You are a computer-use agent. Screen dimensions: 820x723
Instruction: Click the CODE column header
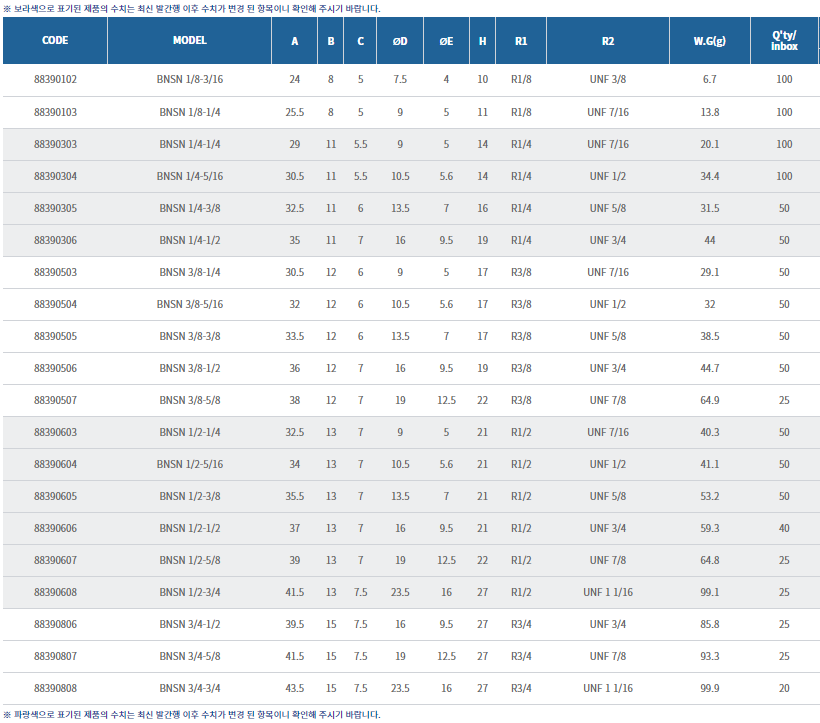pos(55,42)
